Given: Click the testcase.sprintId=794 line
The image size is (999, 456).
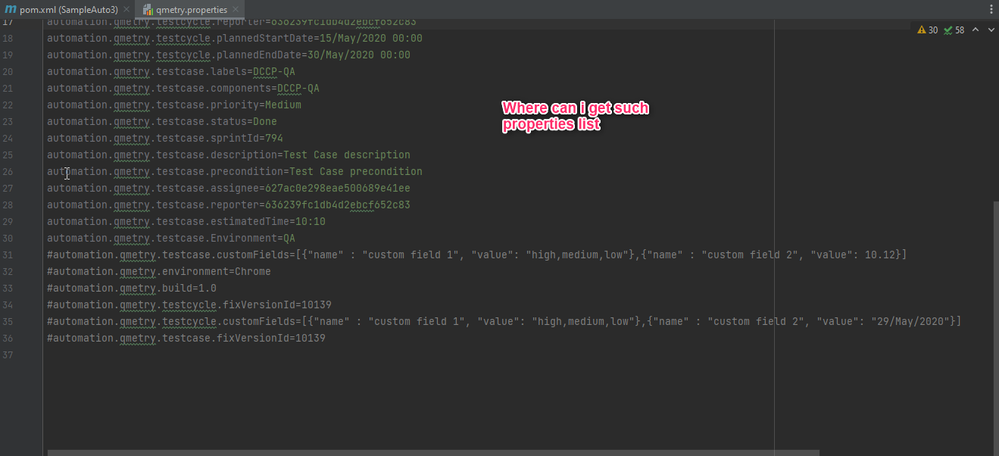Looking at the screenshot, I should point(165,138).
